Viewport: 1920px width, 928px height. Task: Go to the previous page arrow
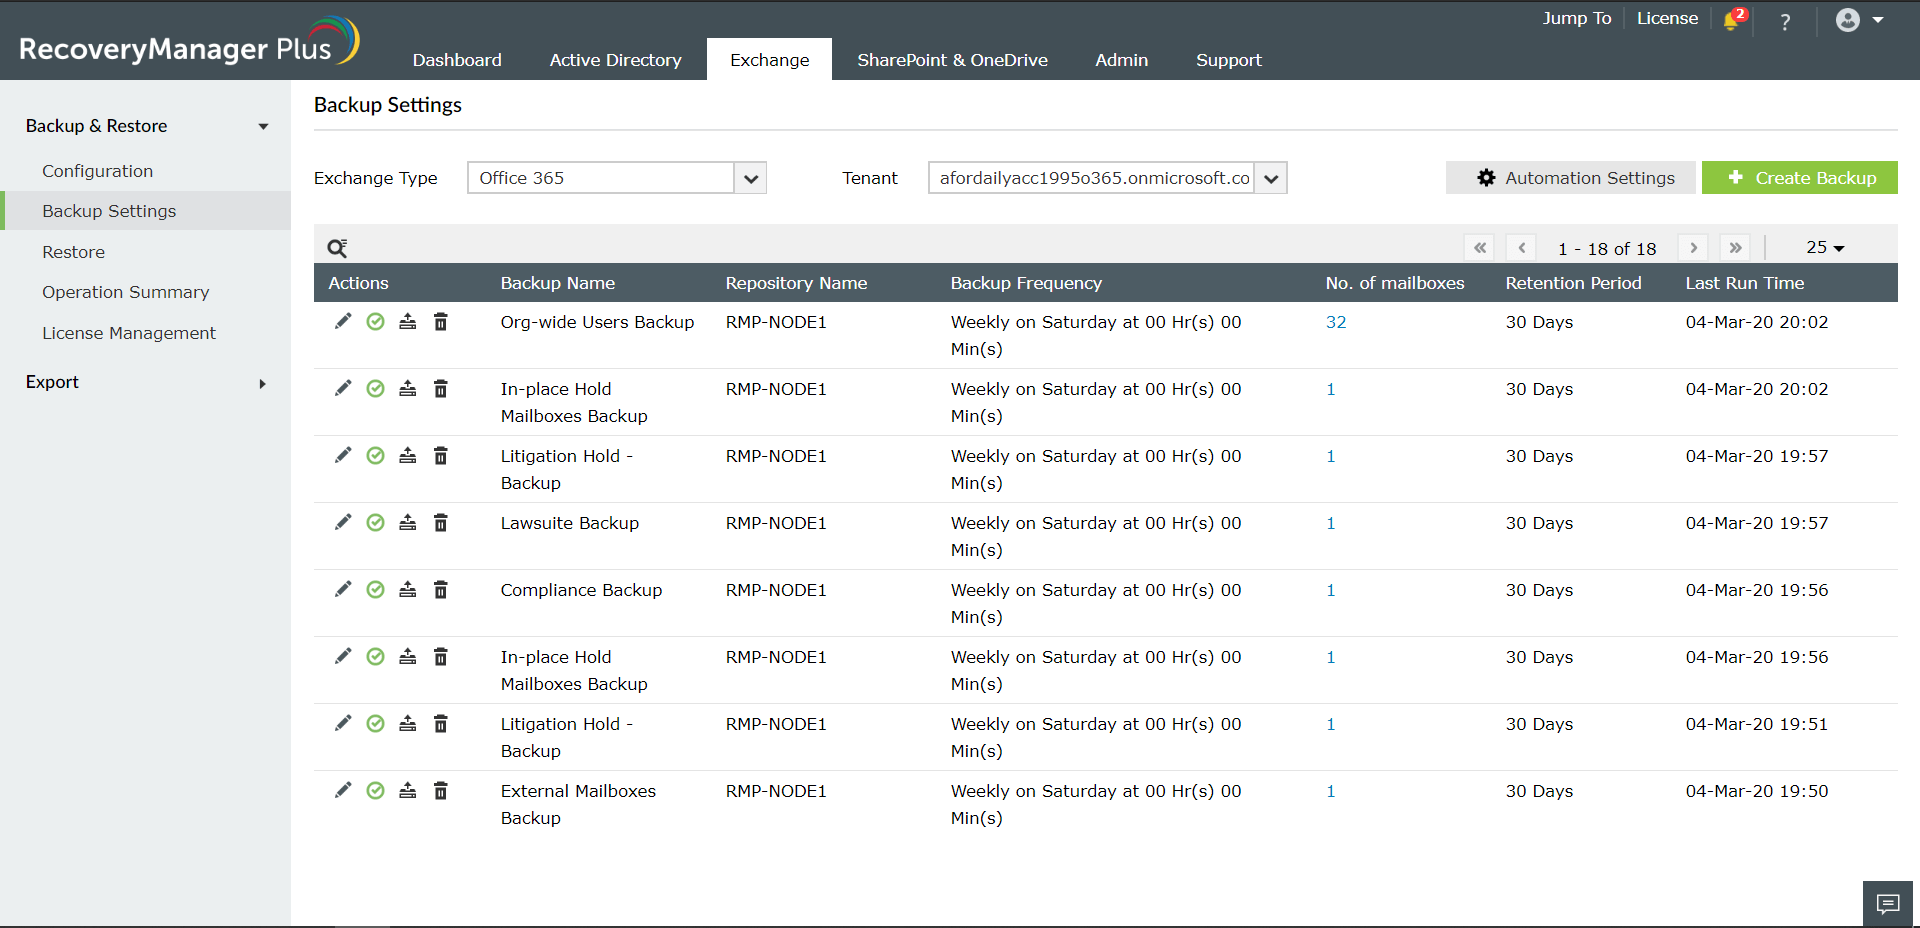point(1521,247)
